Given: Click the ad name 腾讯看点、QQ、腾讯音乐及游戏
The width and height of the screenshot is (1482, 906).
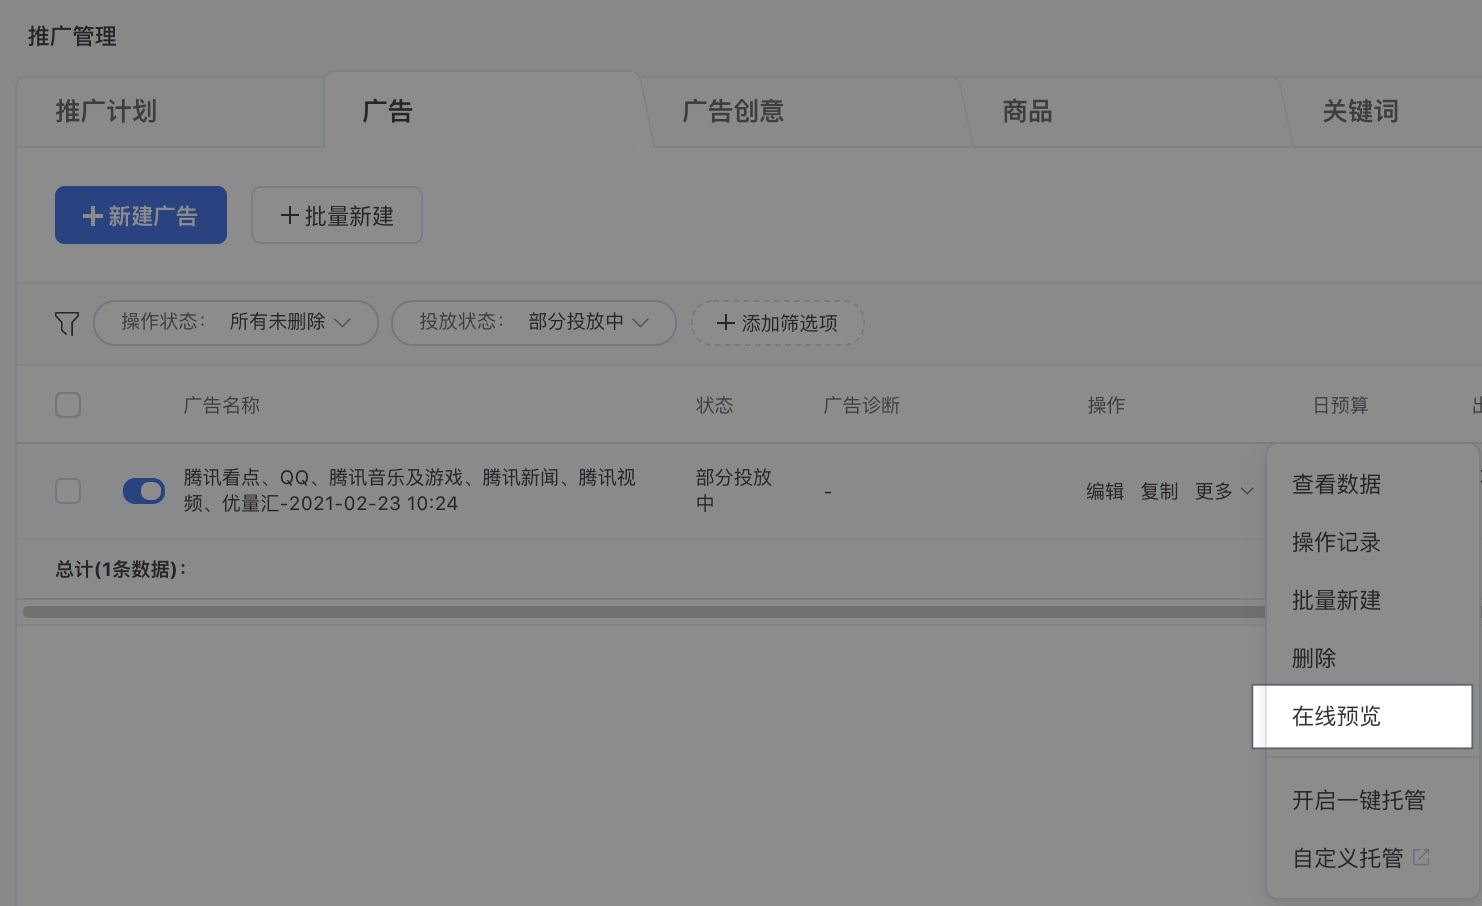Looking at the screenshot, I should (409, 490).
